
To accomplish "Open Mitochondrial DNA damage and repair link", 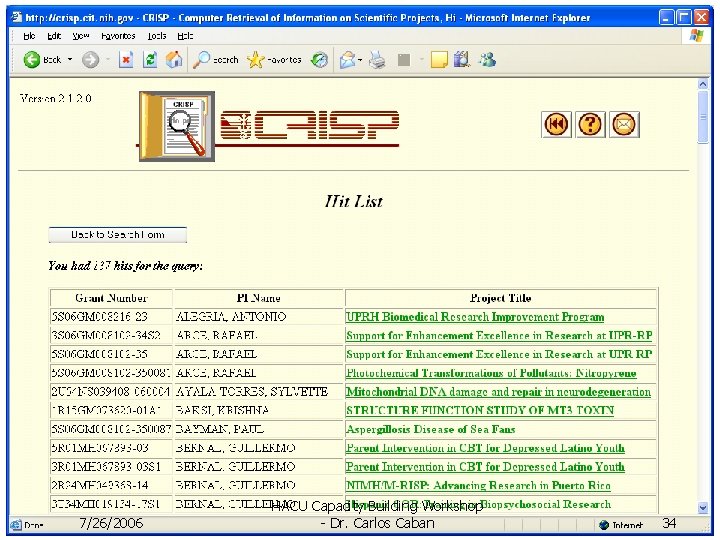I will click(x=498, y=392).
